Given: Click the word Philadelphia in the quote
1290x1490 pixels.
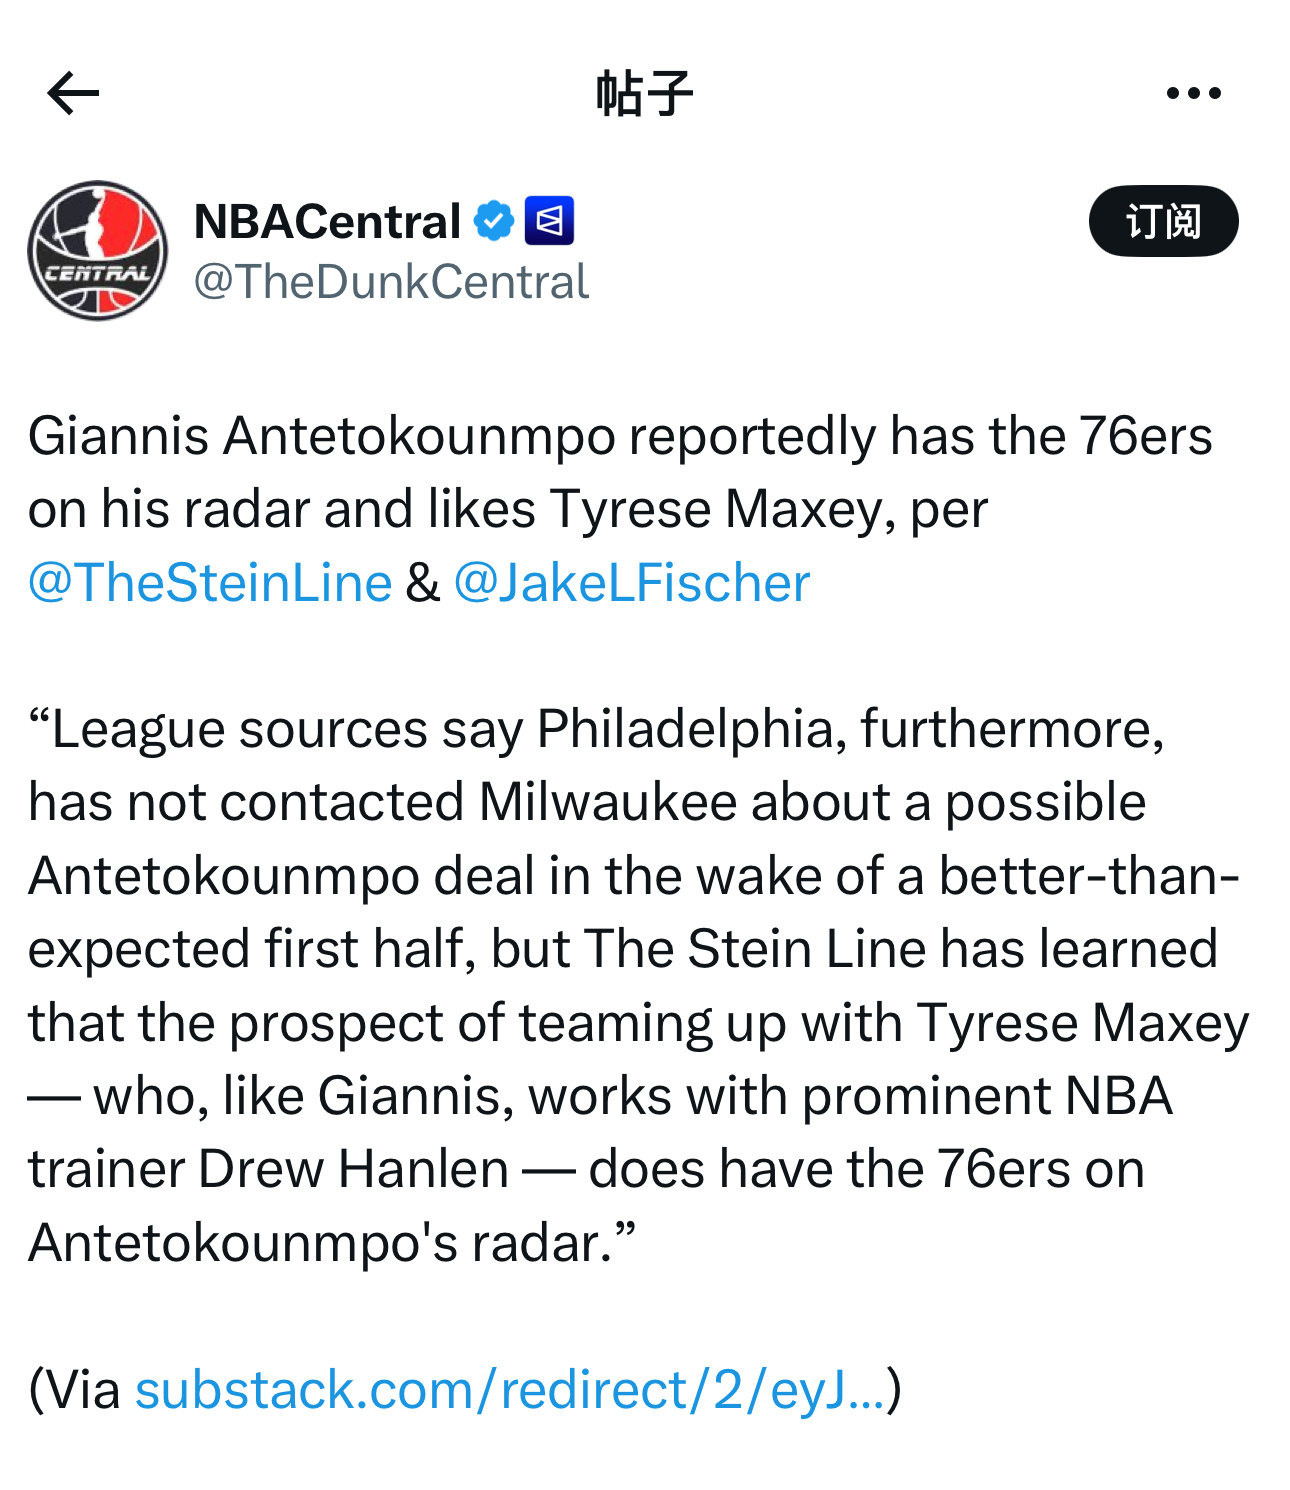Looking at the screenshot, I should (x=685, y=729).
